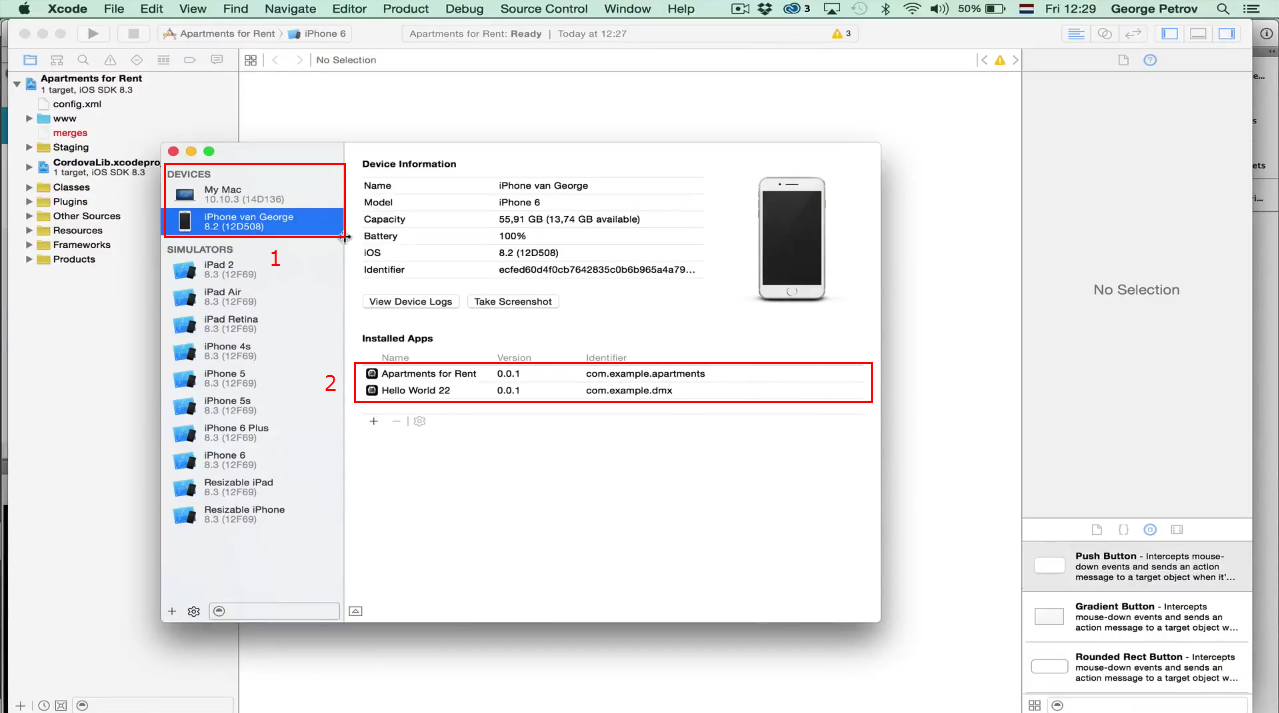Open the media library filmstrip icon

[x=1177, y=529]
